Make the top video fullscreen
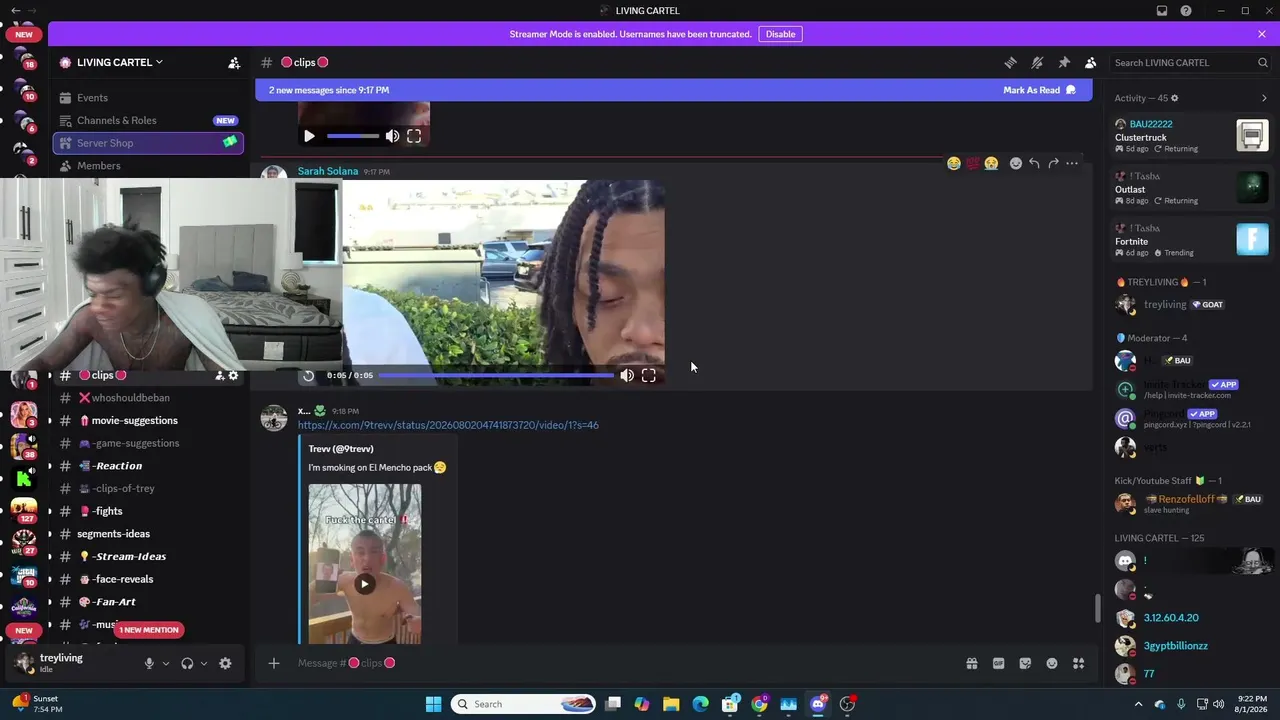 [x=414, y=136]
